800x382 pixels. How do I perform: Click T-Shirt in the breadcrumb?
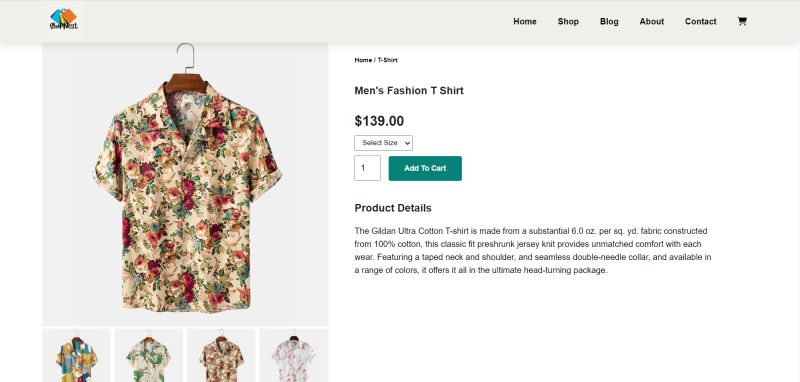(x=387, y=60)
